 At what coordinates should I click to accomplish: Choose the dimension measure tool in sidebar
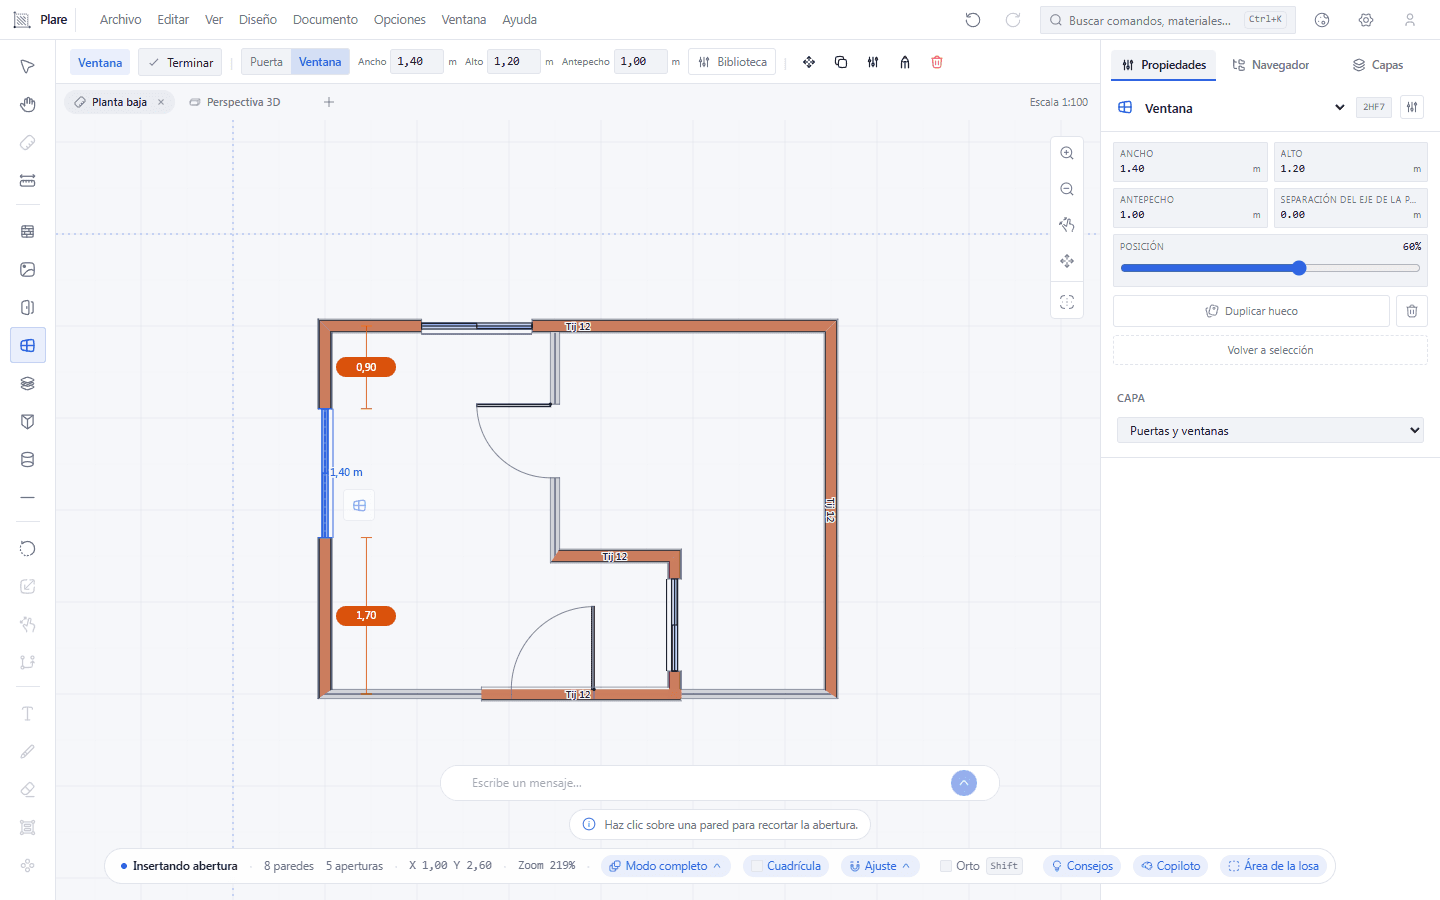click(28, 181)
